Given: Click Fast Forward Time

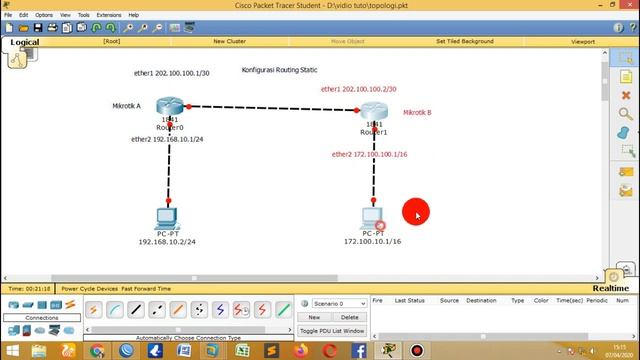Looking at the screenshot, I should (146, 289).
